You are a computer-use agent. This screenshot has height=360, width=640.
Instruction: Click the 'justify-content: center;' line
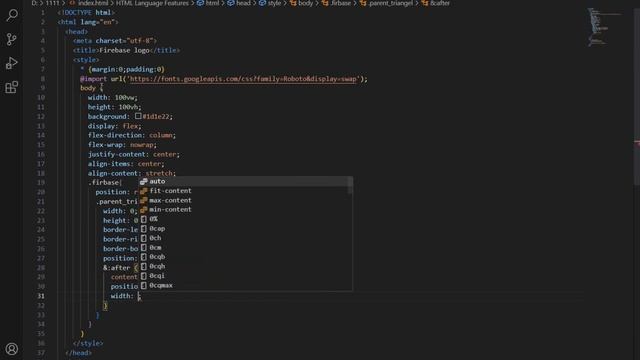point(133,154)
